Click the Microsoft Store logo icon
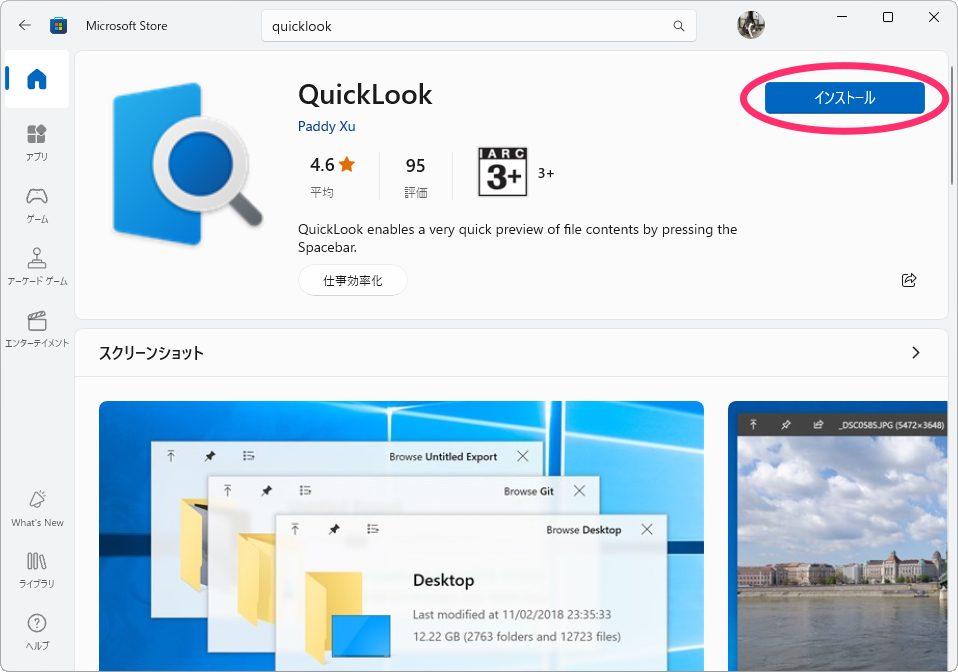 [59, 26]
